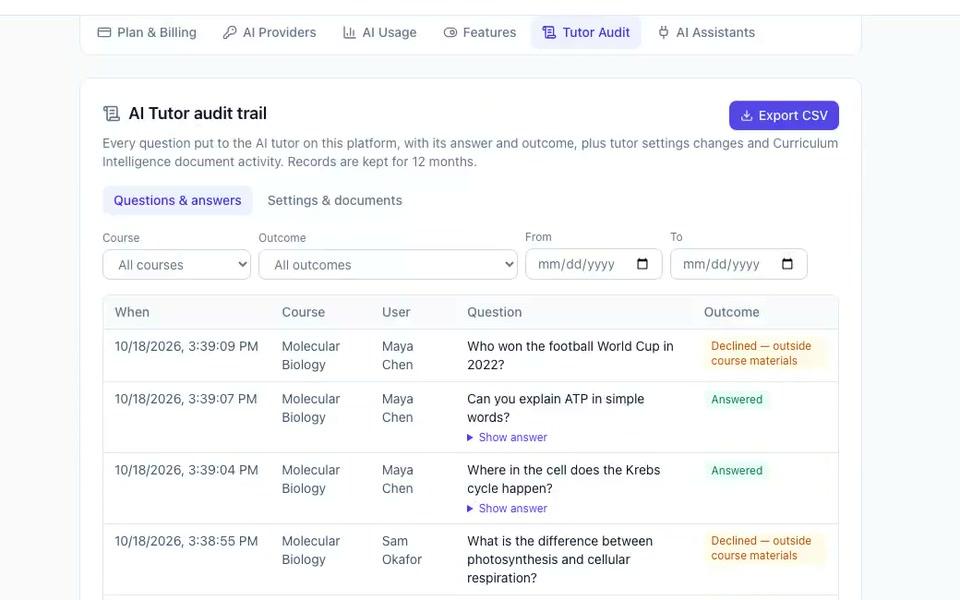Click the AI Assistants plug icon
960x600 pixels.
663,32
